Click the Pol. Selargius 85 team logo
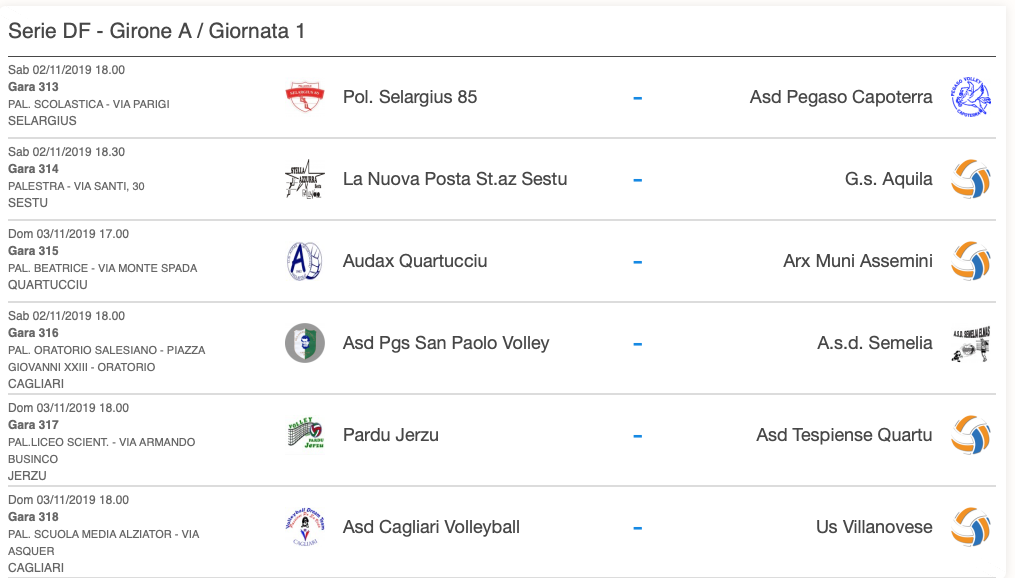The image size is (1015, 578). click(305, 97)
